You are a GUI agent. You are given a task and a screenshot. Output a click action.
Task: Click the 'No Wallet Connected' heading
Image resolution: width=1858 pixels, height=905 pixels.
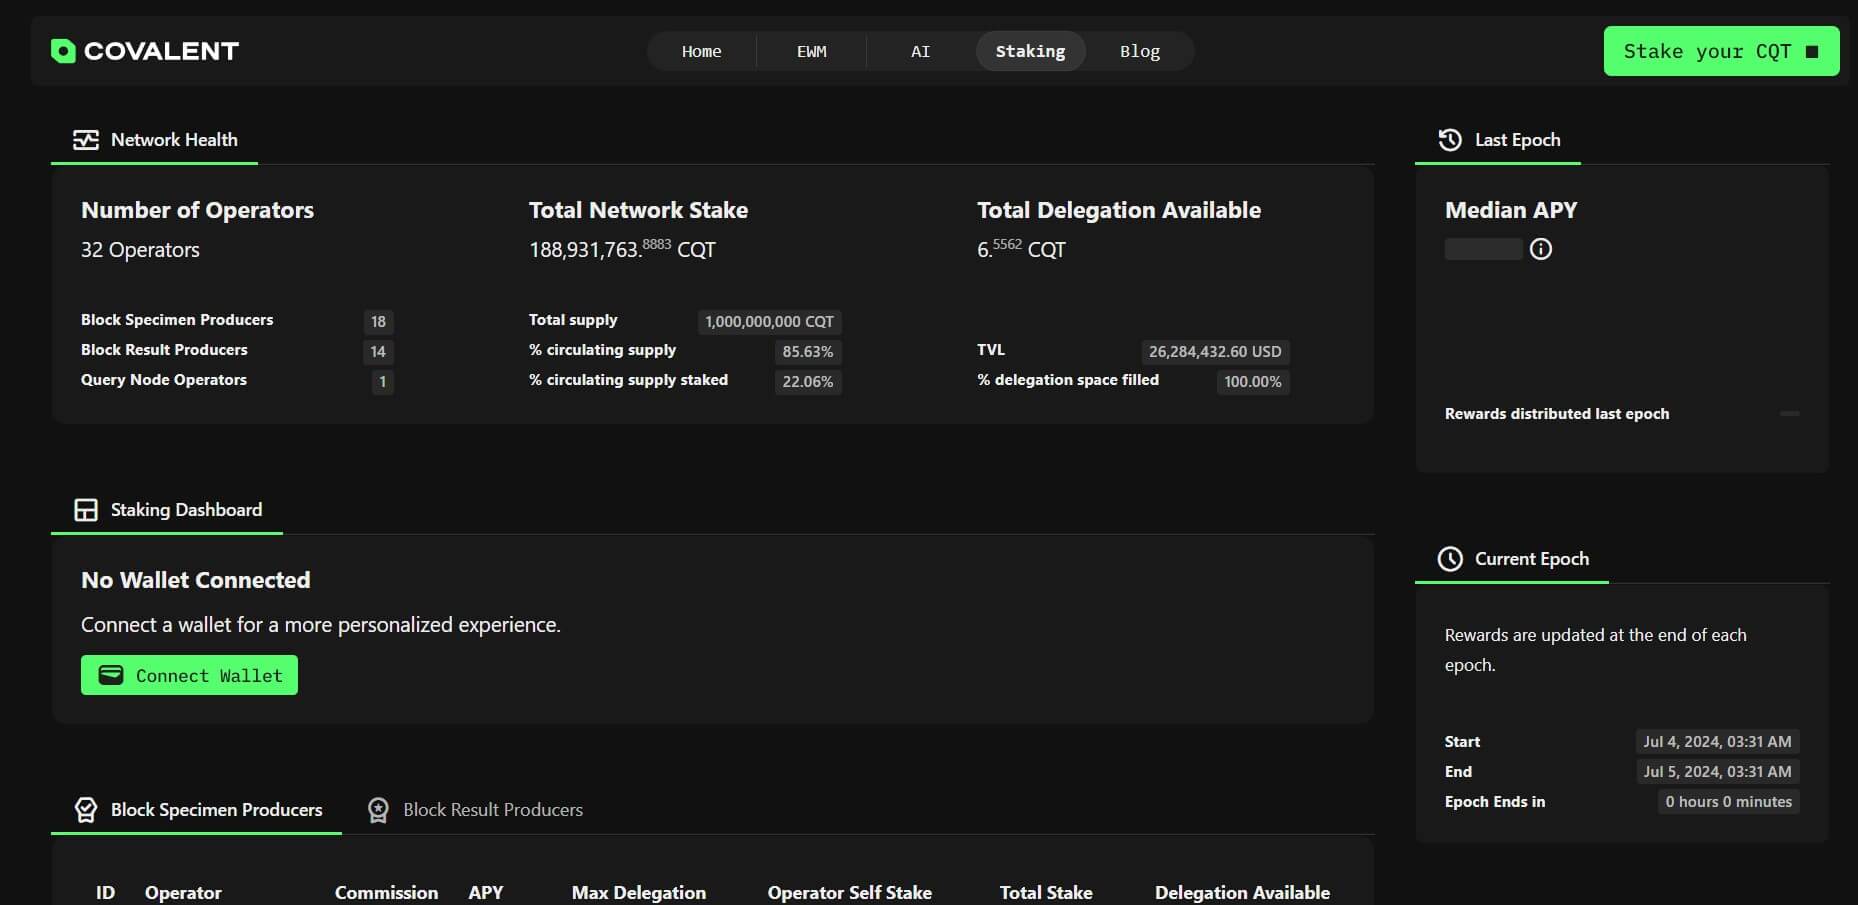click(x=196, y=580)
